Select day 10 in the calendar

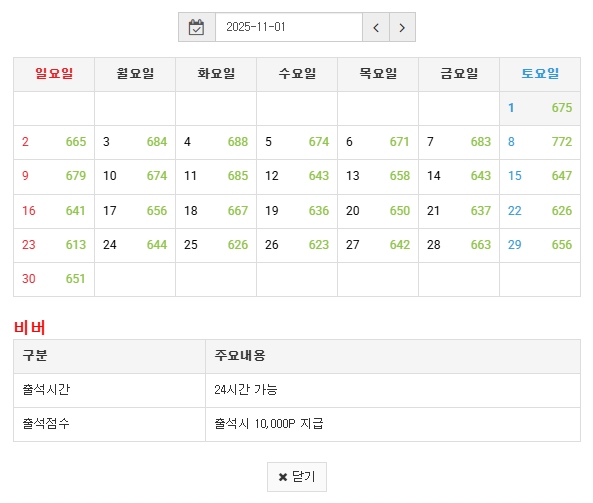coord(135,177)
